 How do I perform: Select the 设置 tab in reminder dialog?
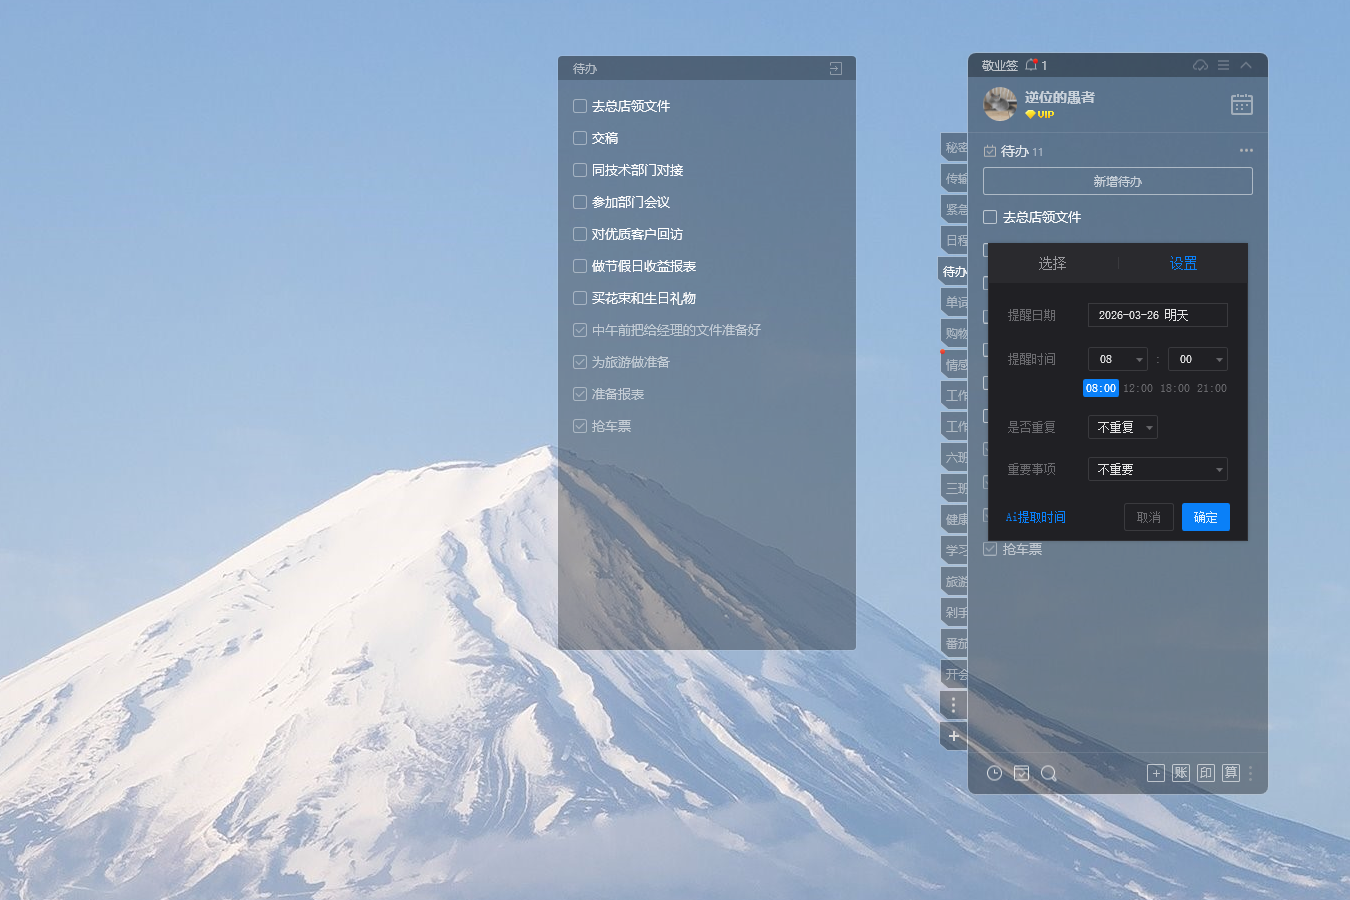pos(1183,263)
